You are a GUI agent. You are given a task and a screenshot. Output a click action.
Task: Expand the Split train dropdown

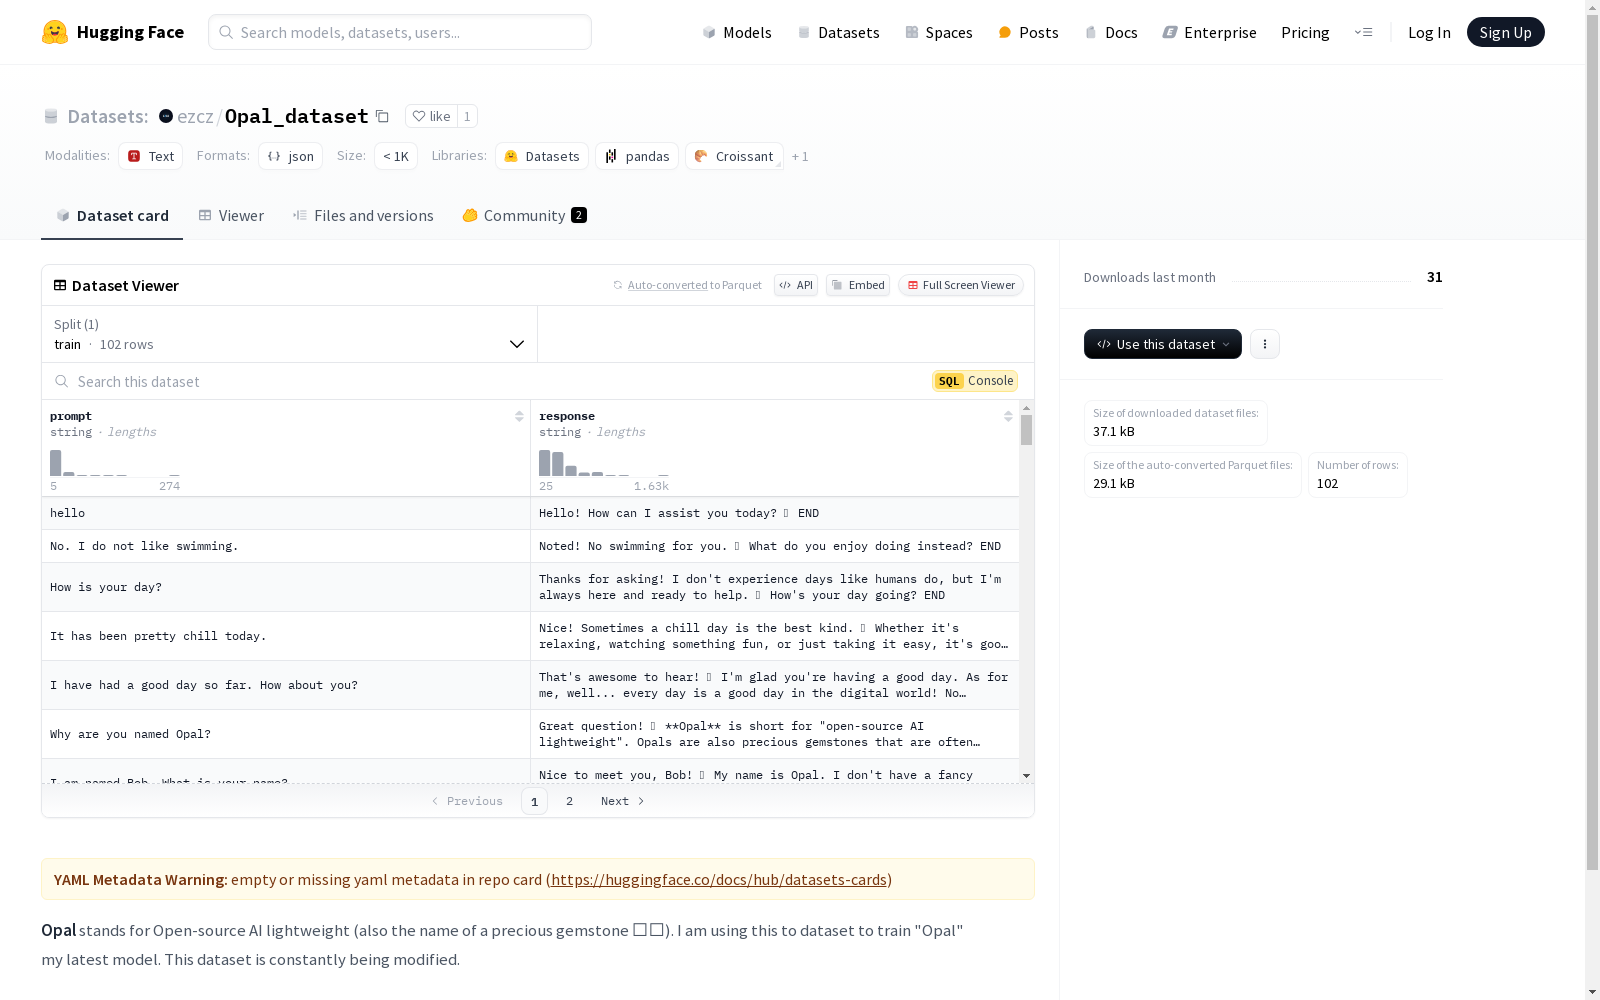coord(289,334)
